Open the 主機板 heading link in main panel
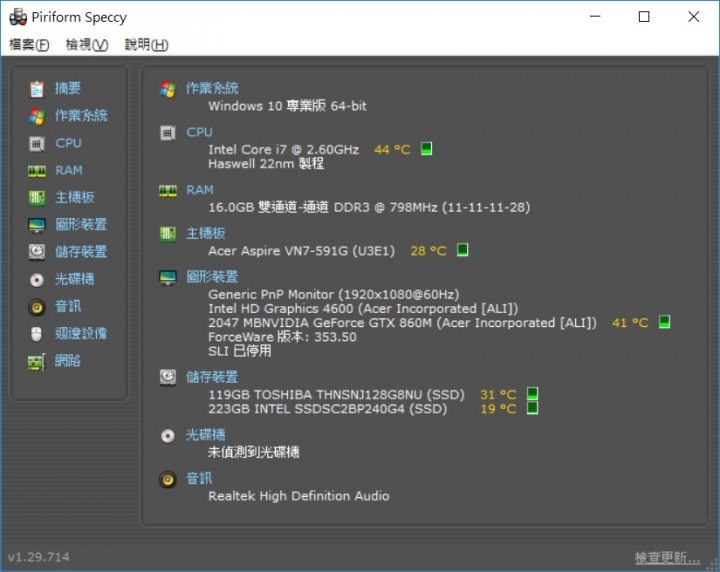The width and height of the screenshot is (720, 572). tap(205, 233)
